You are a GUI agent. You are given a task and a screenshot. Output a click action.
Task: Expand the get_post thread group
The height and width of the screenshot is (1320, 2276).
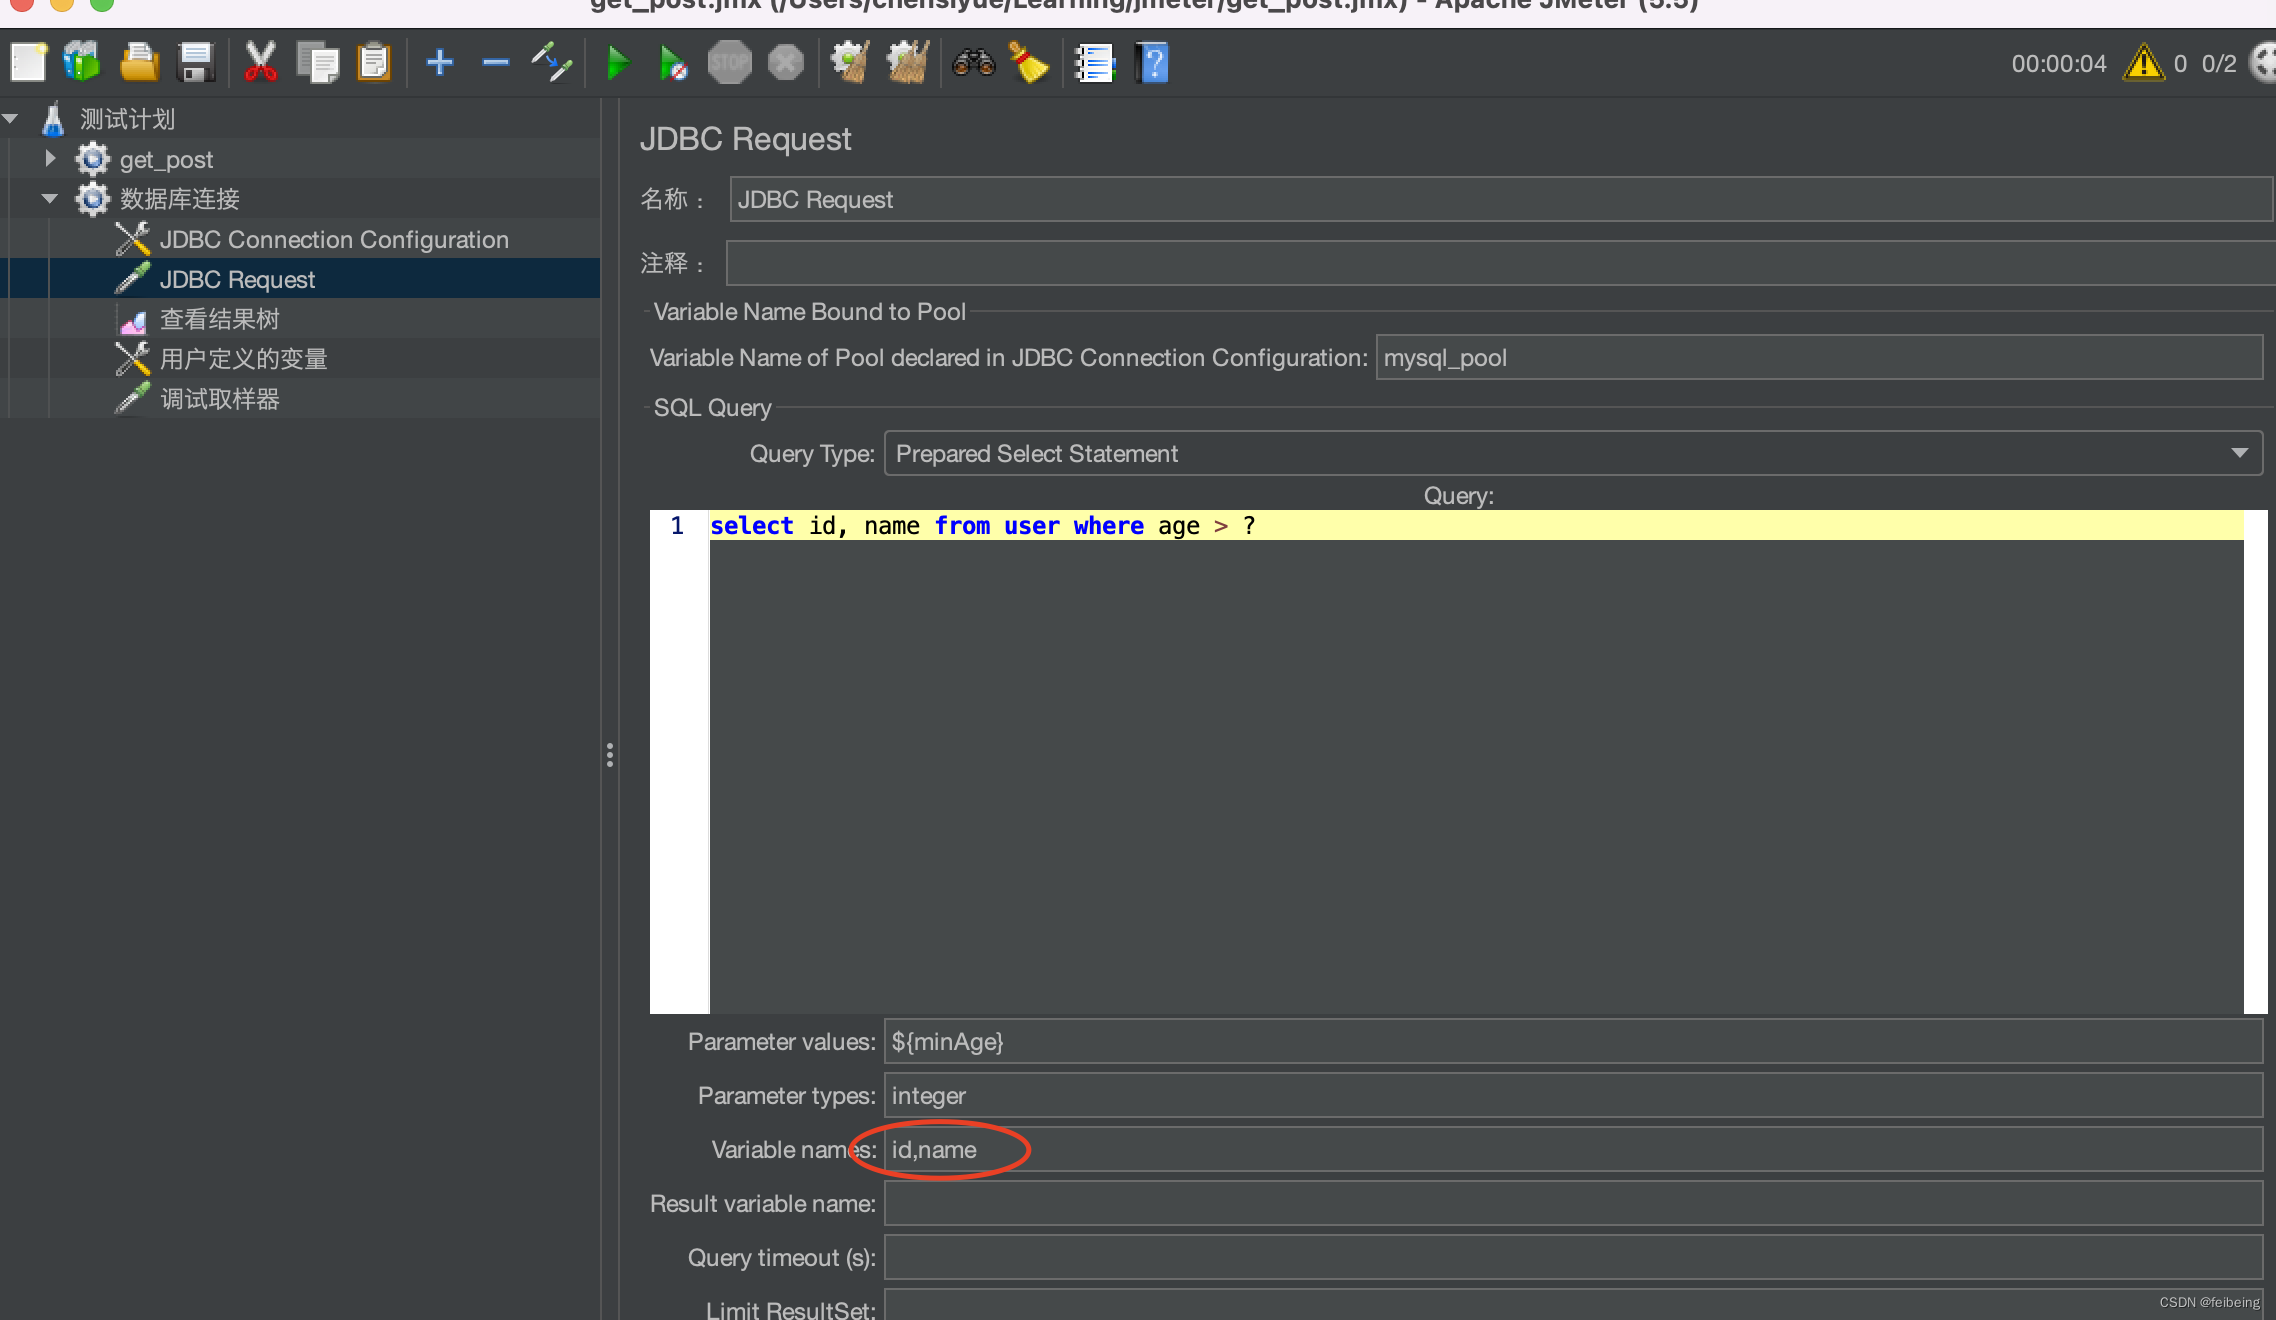[x=50, y=158]
